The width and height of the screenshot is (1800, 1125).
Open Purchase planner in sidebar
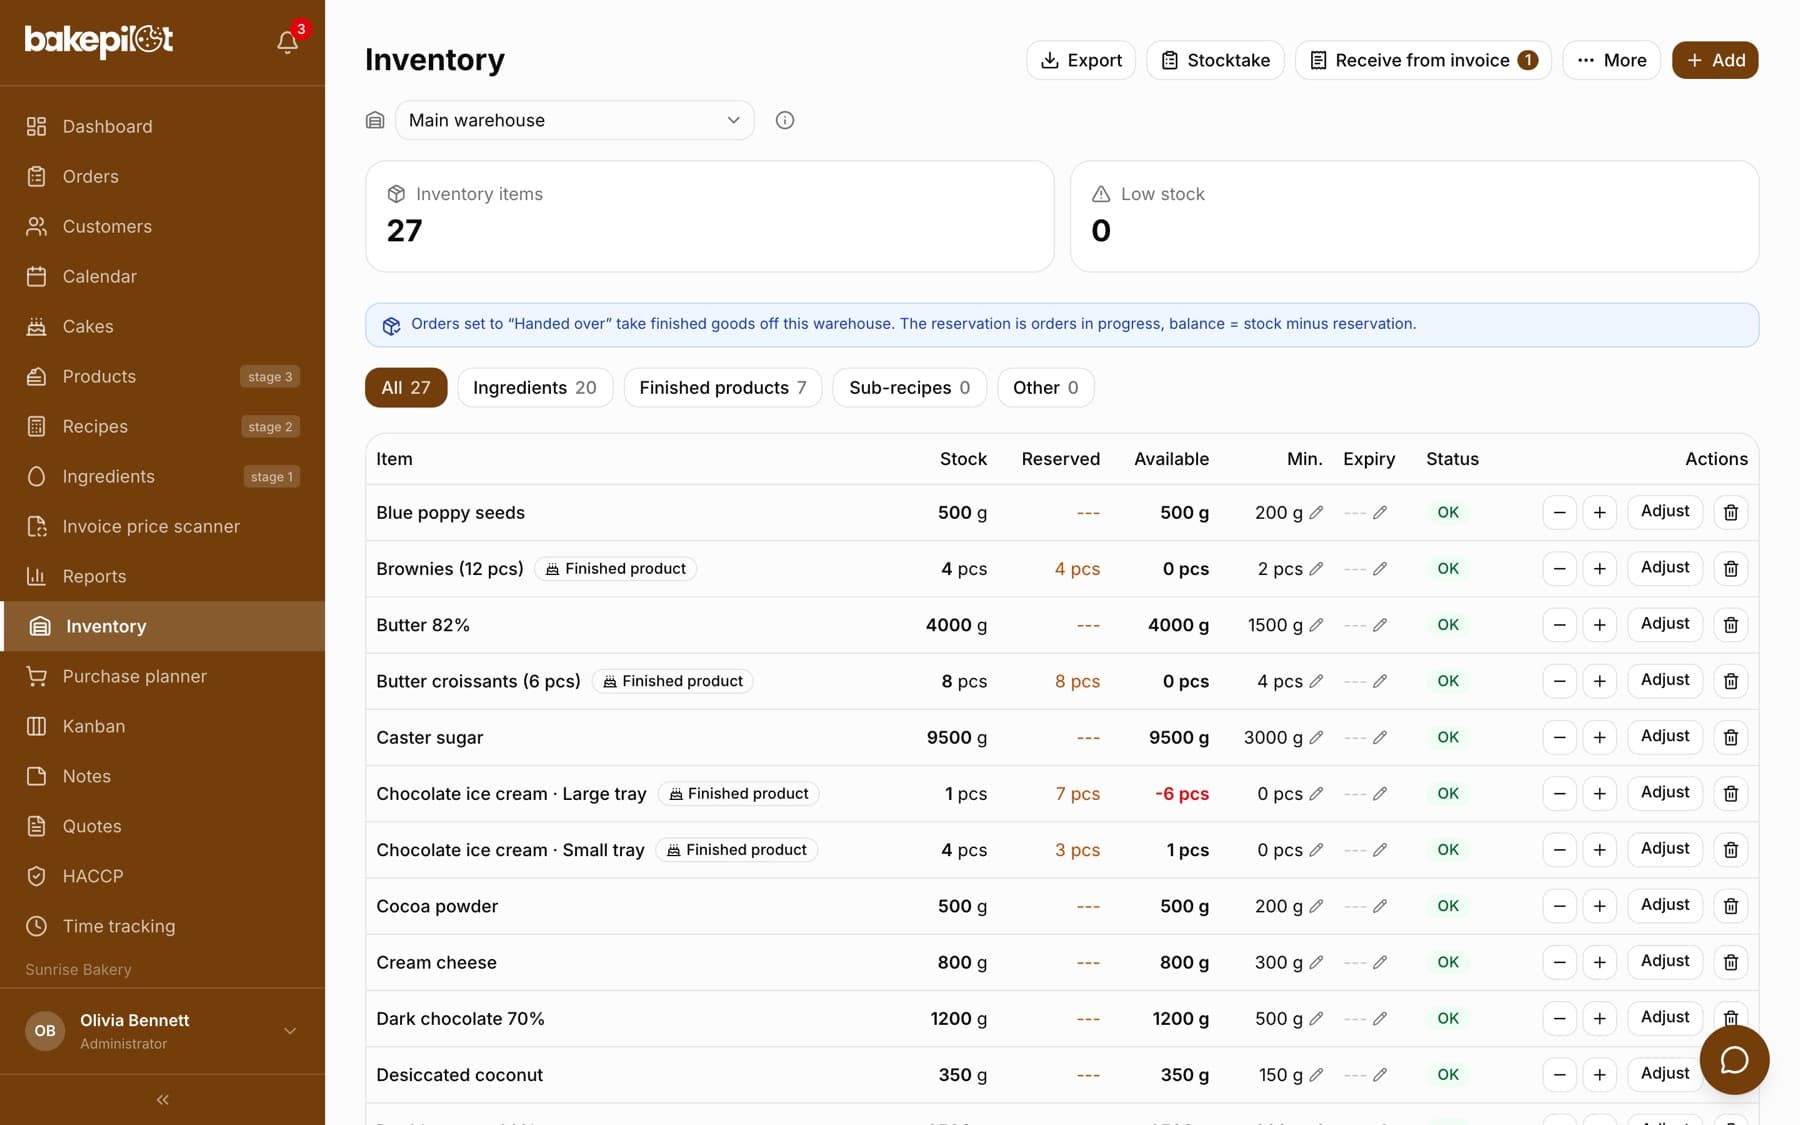162,676
